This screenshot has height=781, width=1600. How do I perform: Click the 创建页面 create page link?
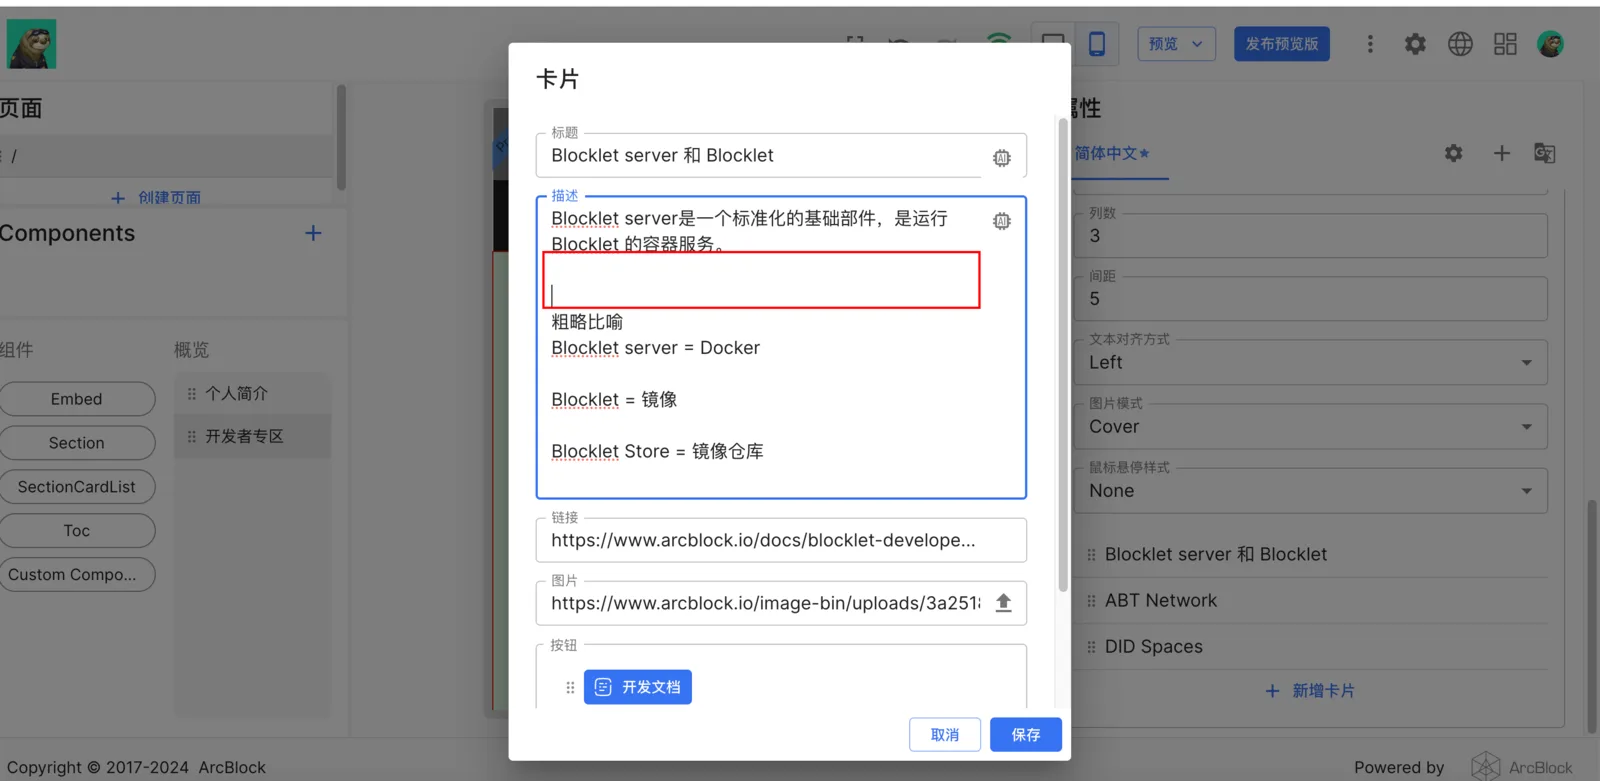156,198
